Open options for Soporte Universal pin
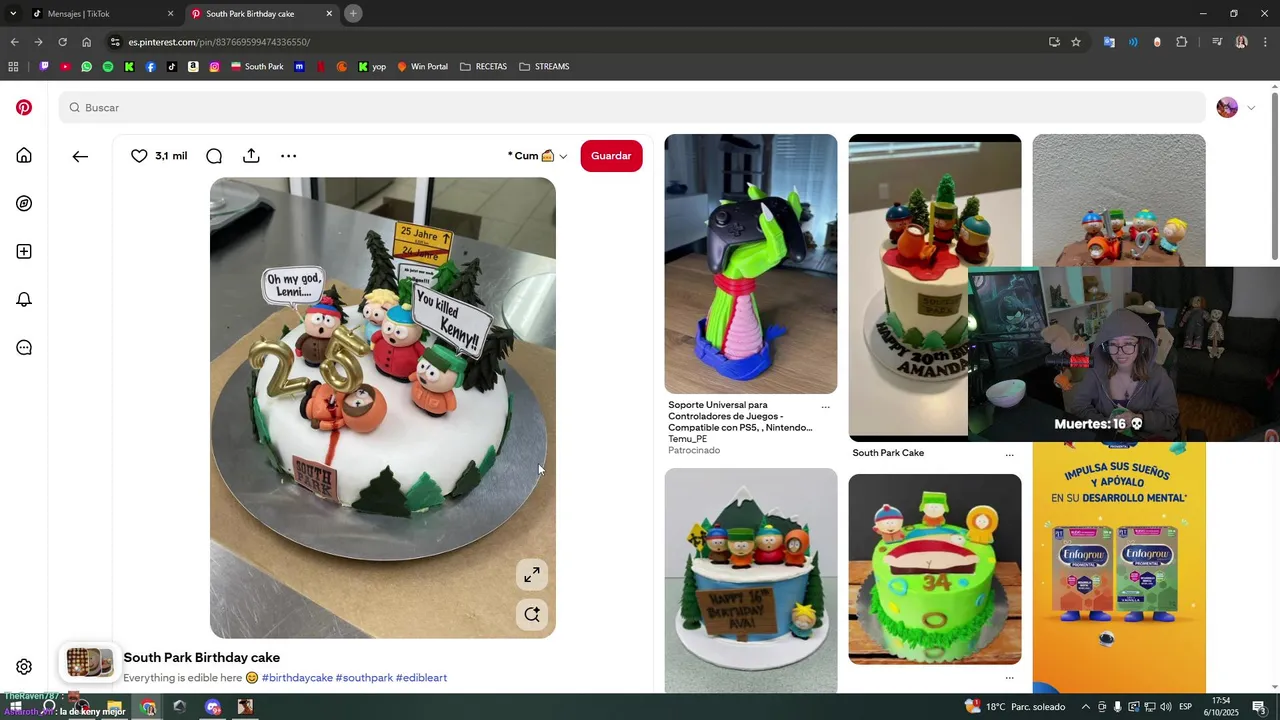The image size is (1280, 720). [x=825, y=407]
